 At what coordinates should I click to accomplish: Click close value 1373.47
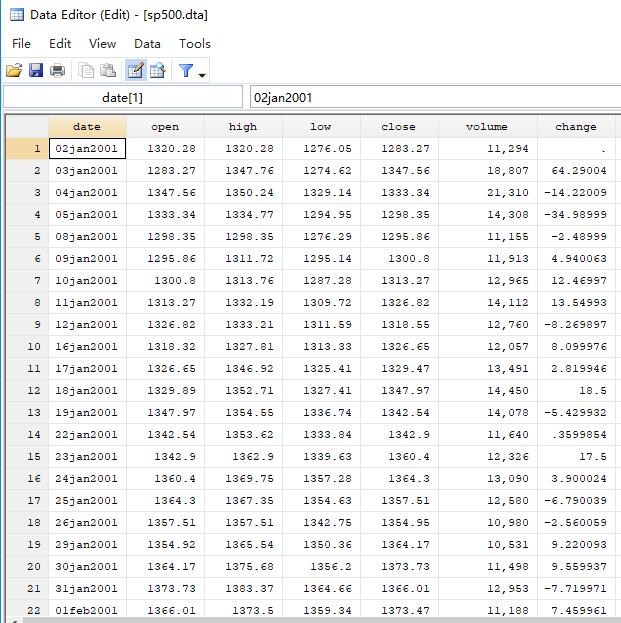(399, 610)
